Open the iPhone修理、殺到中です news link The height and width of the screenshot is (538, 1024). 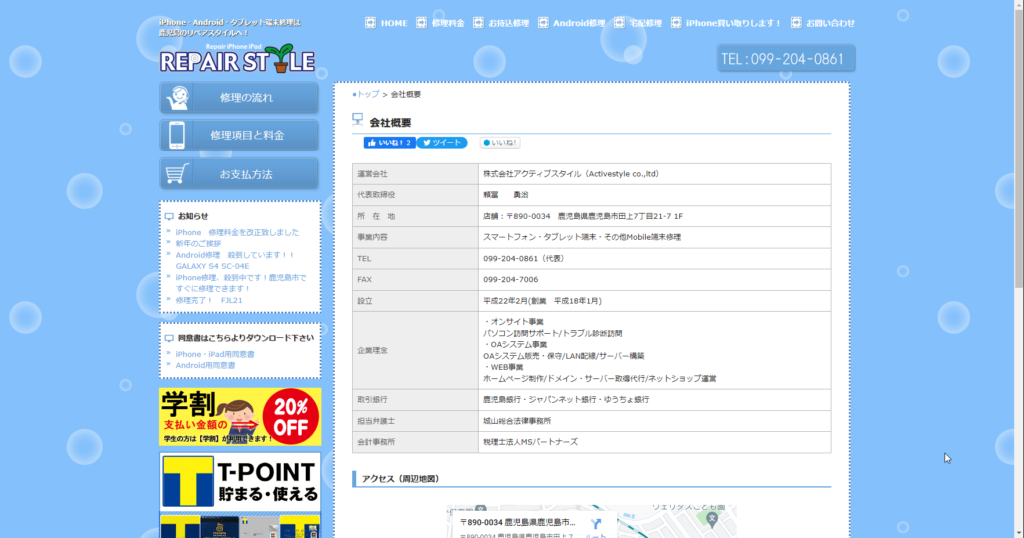pos(240,283)
